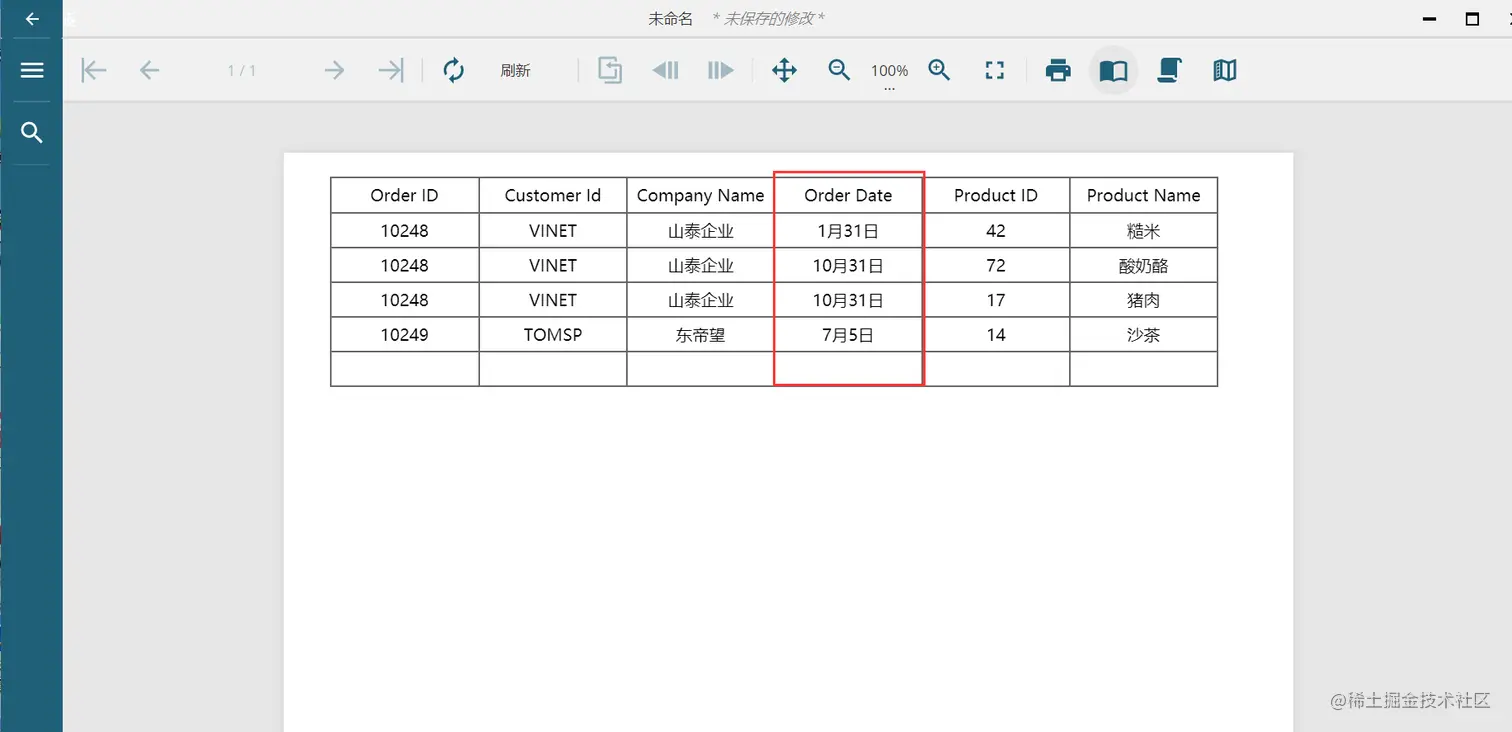Switch to single page view
Viewport: 1512px width, 732px height.
coord(1113,71)
